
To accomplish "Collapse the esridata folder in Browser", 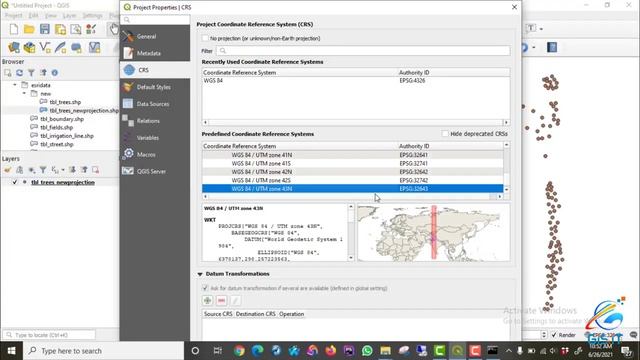I will 15,85.
